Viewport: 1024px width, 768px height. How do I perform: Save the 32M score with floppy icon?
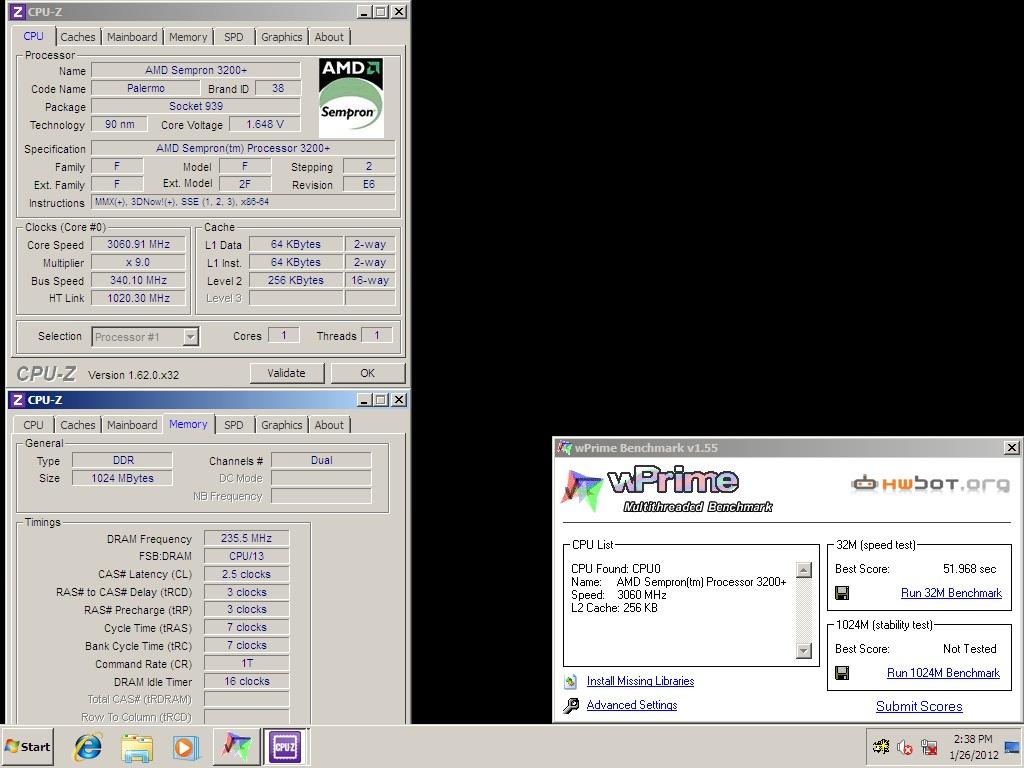click(x=842, y=593)
